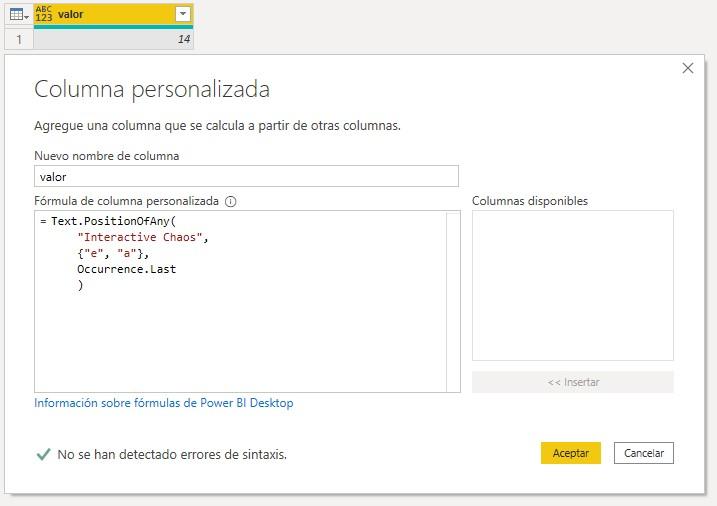This screenshot has height=506, width=717.
Task: Confirm with the Aceptar button
Action: (571, 453)
